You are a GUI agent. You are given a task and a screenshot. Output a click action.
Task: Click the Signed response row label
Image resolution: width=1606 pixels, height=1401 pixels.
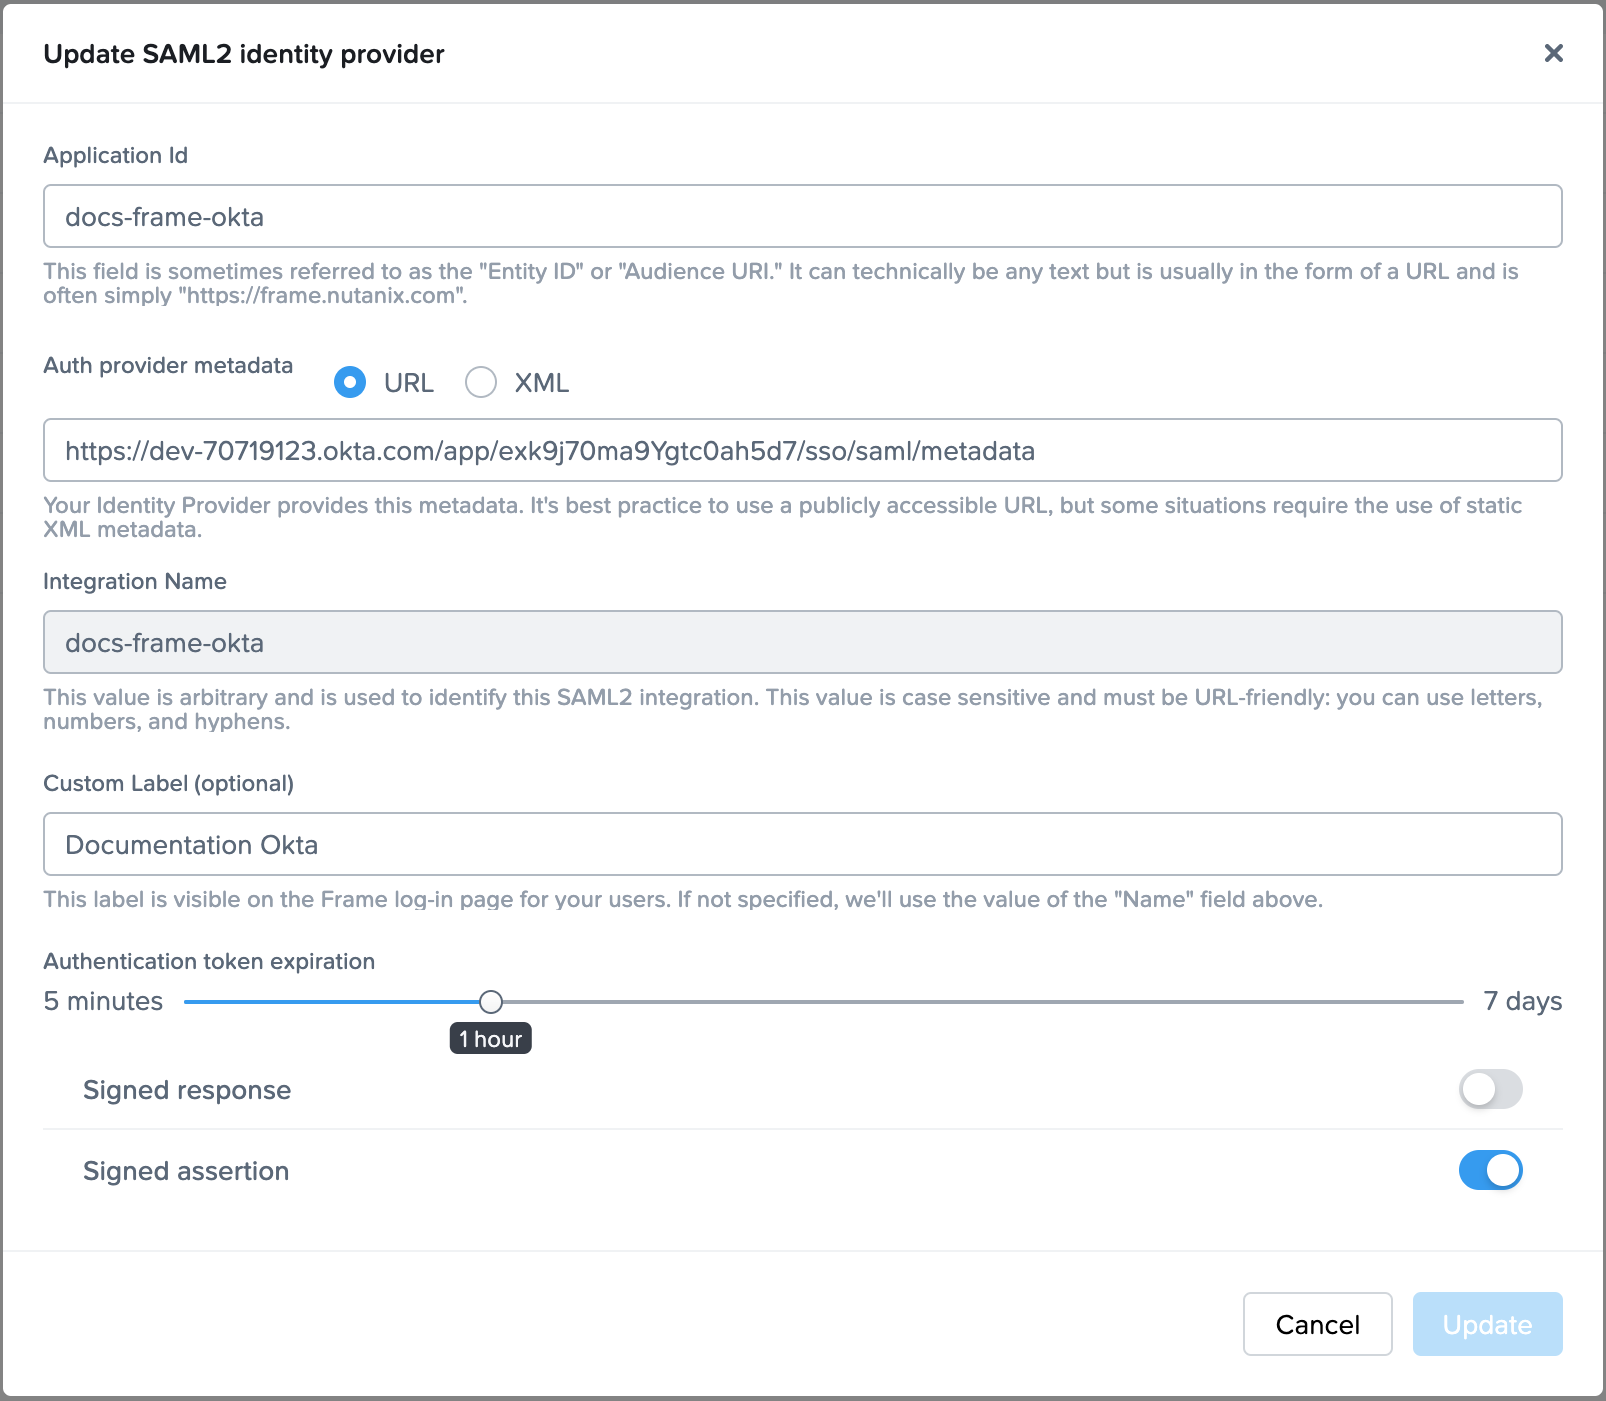point(187,1089)
